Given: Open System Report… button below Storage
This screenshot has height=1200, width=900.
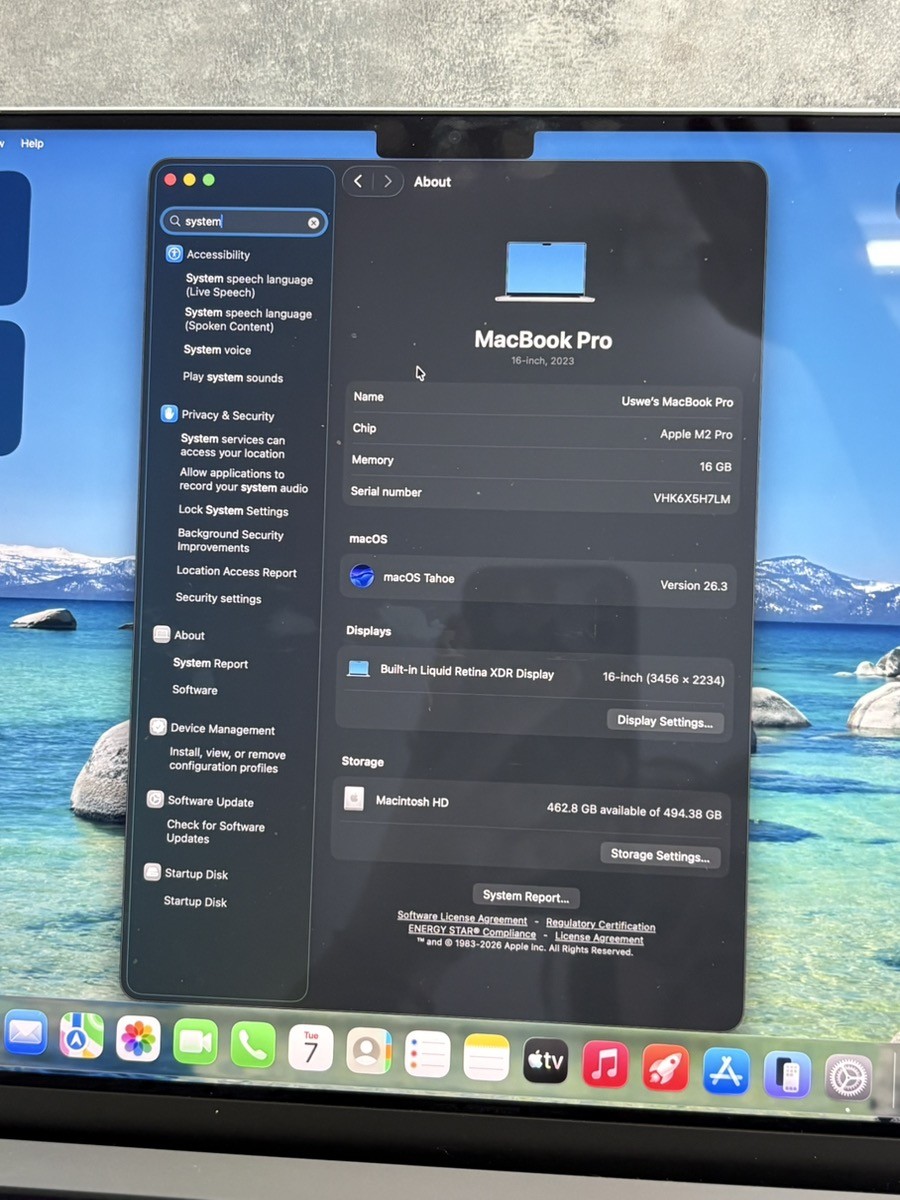Looking at the screenshot, I should [x=526, y=896].
